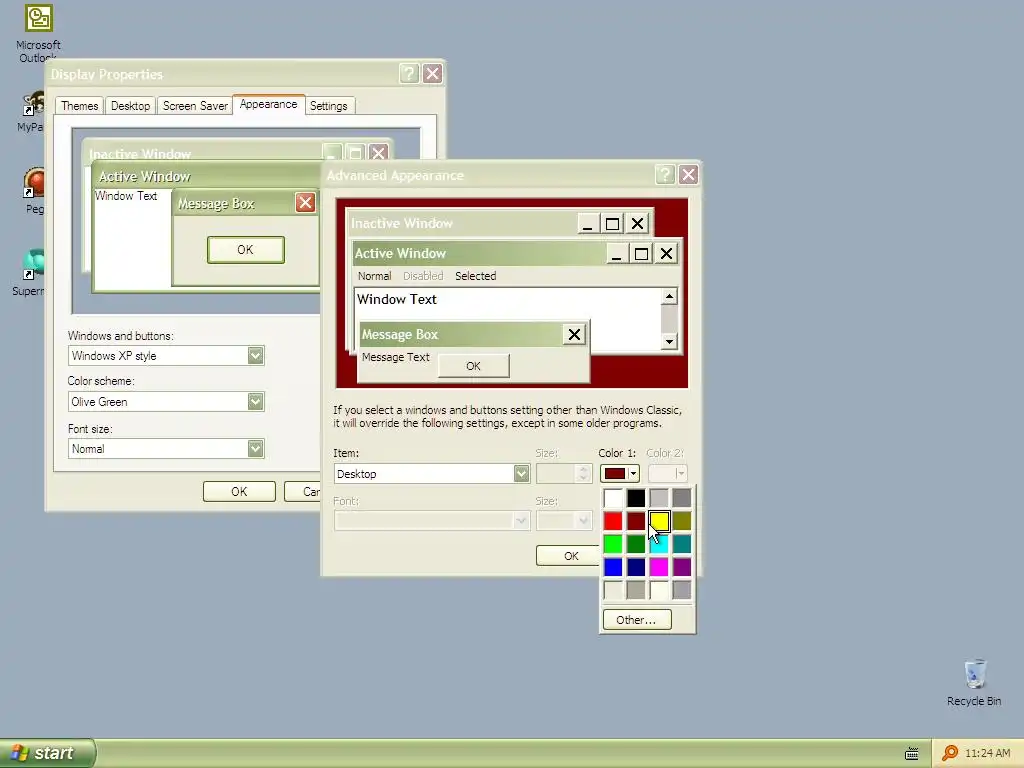The height and width of the screenshot is (768, 1024).
Task: Close the Advanced Appearance dialog
Action: coord(688,174)
